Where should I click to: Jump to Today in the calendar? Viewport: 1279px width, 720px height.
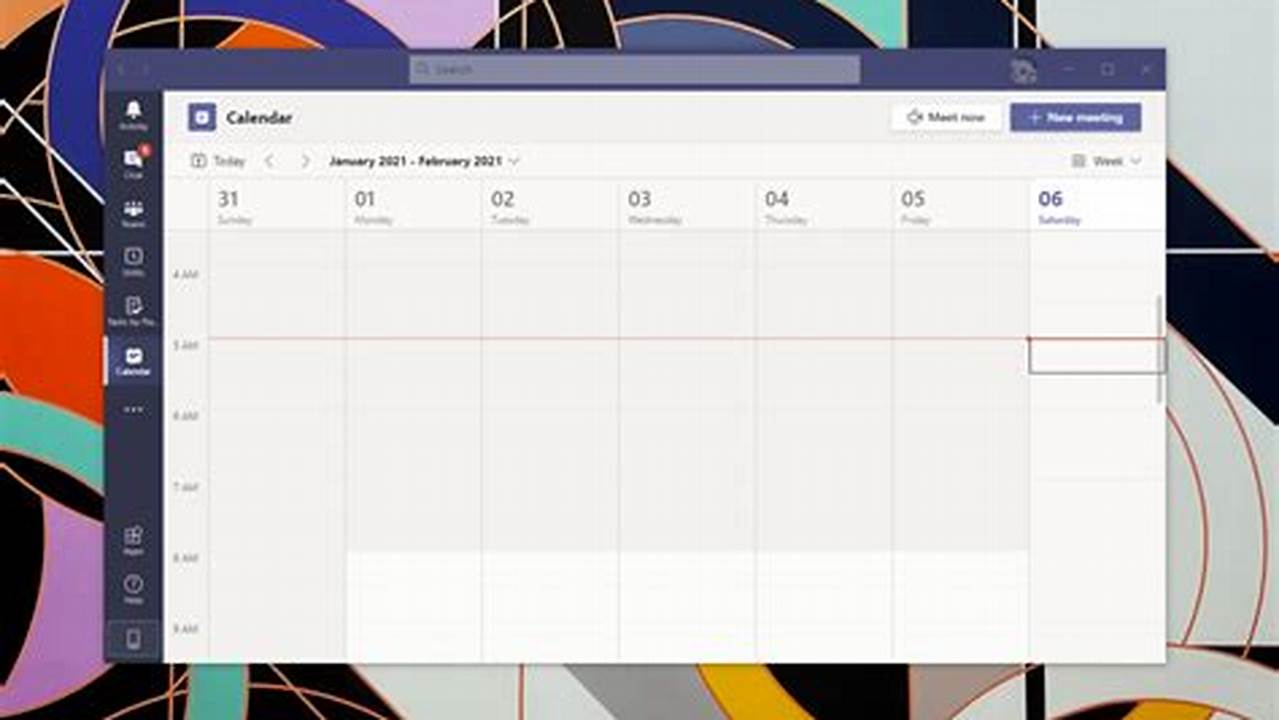coord(219,160)
